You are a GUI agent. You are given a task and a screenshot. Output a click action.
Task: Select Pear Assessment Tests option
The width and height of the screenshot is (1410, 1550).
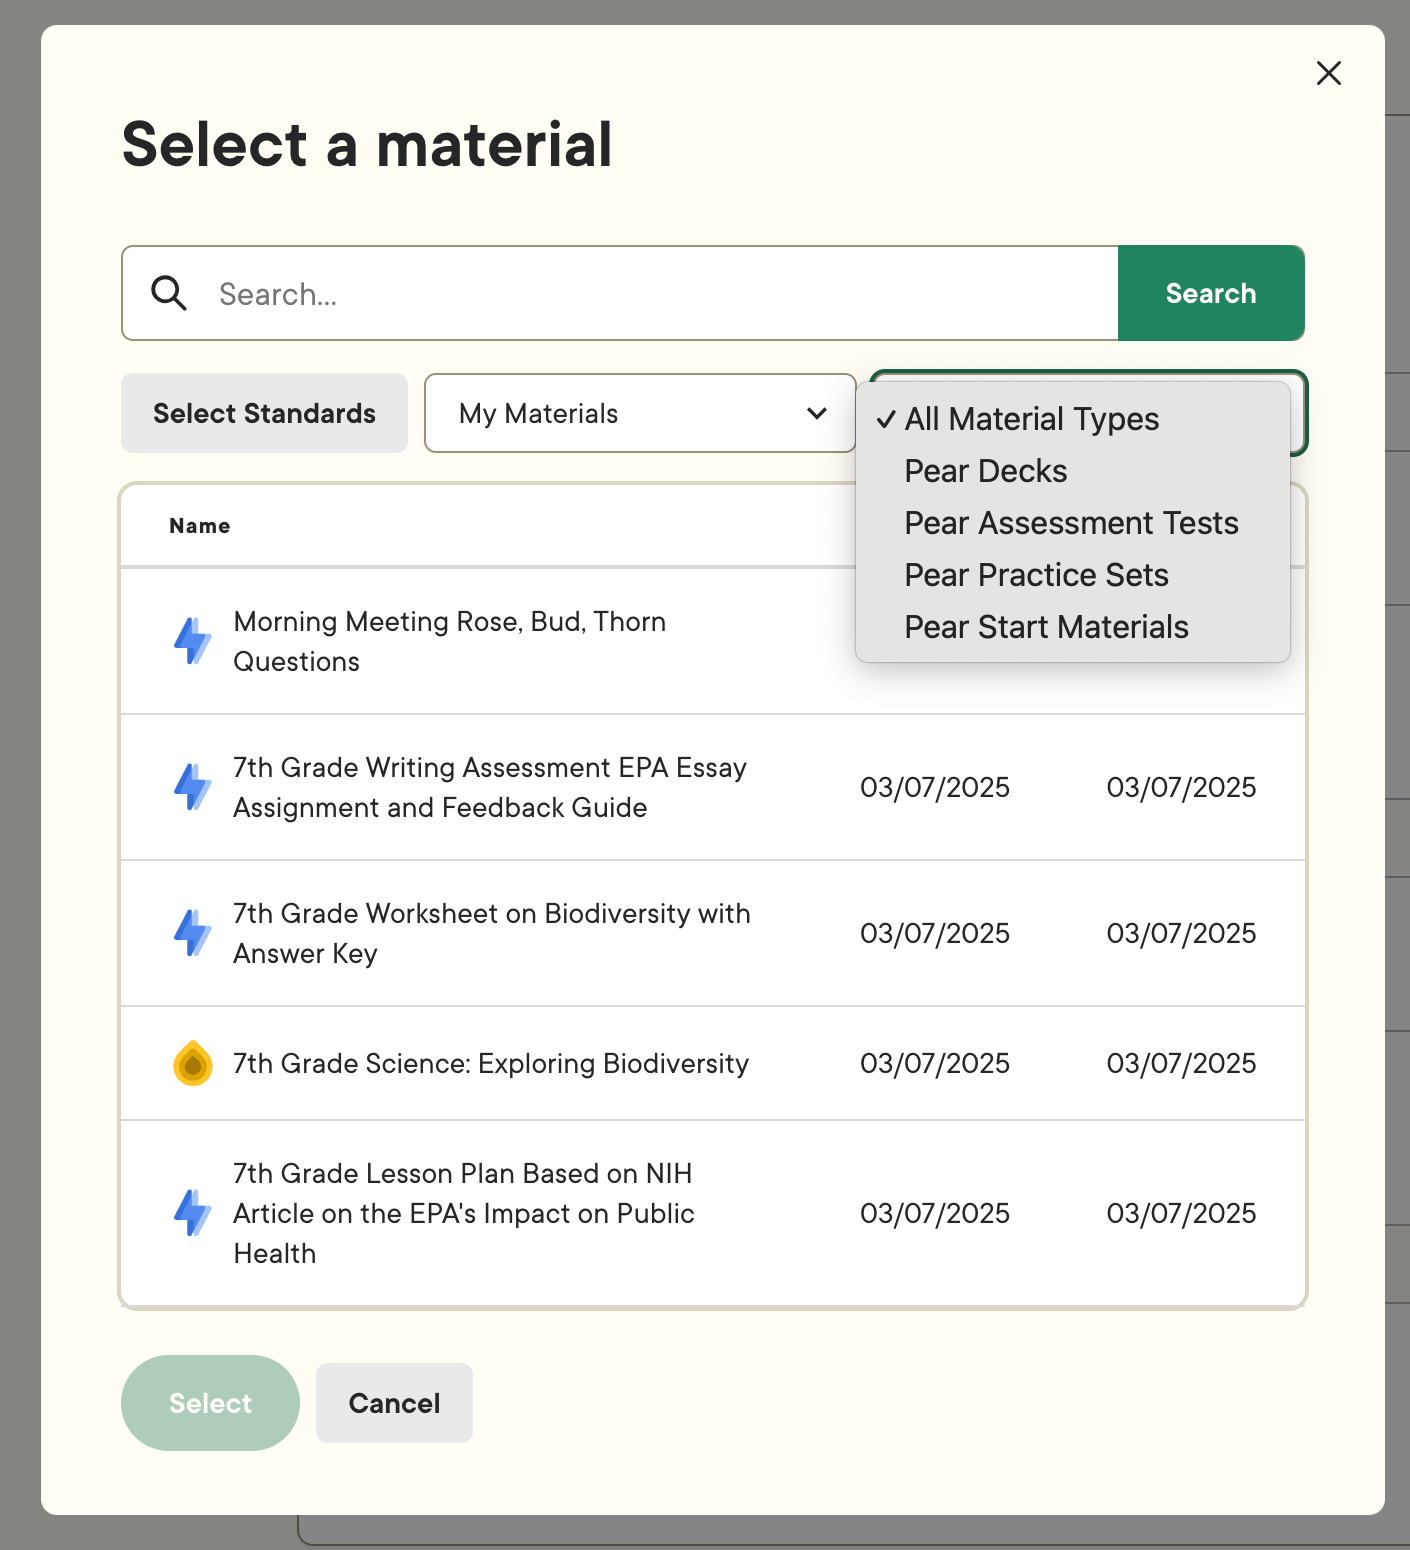(x=1073, y=523)
